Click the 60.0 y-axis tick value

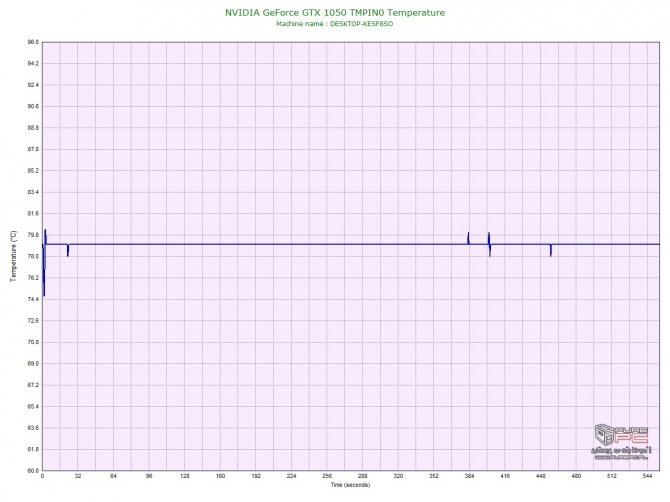click(33, 471)
